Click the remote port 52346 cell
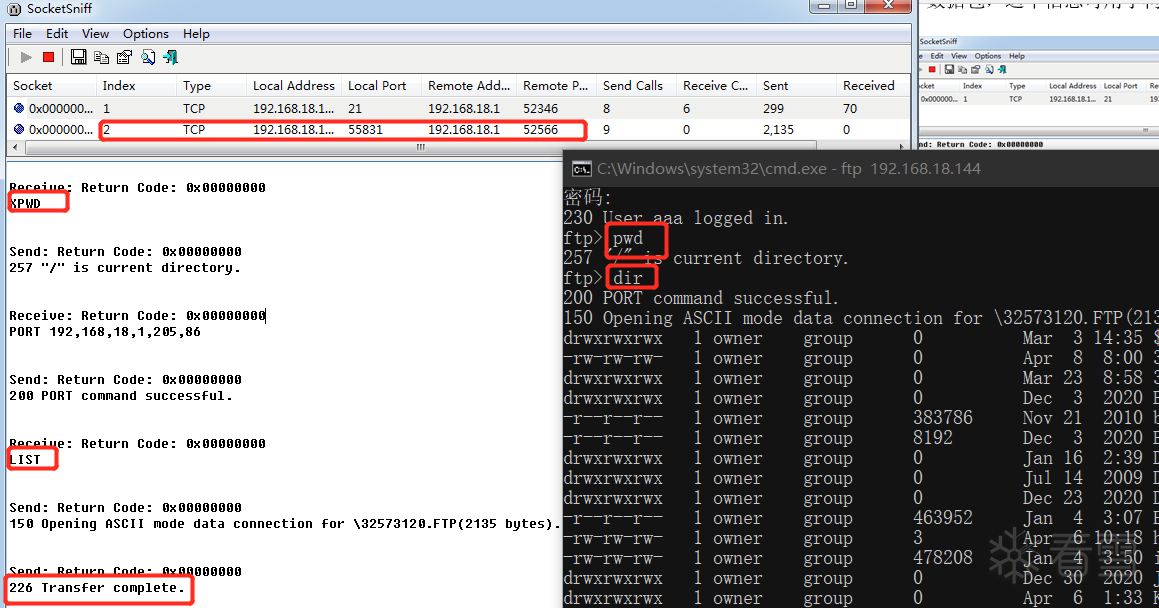This screenshot has height=608, width=1159. [540, 109]
